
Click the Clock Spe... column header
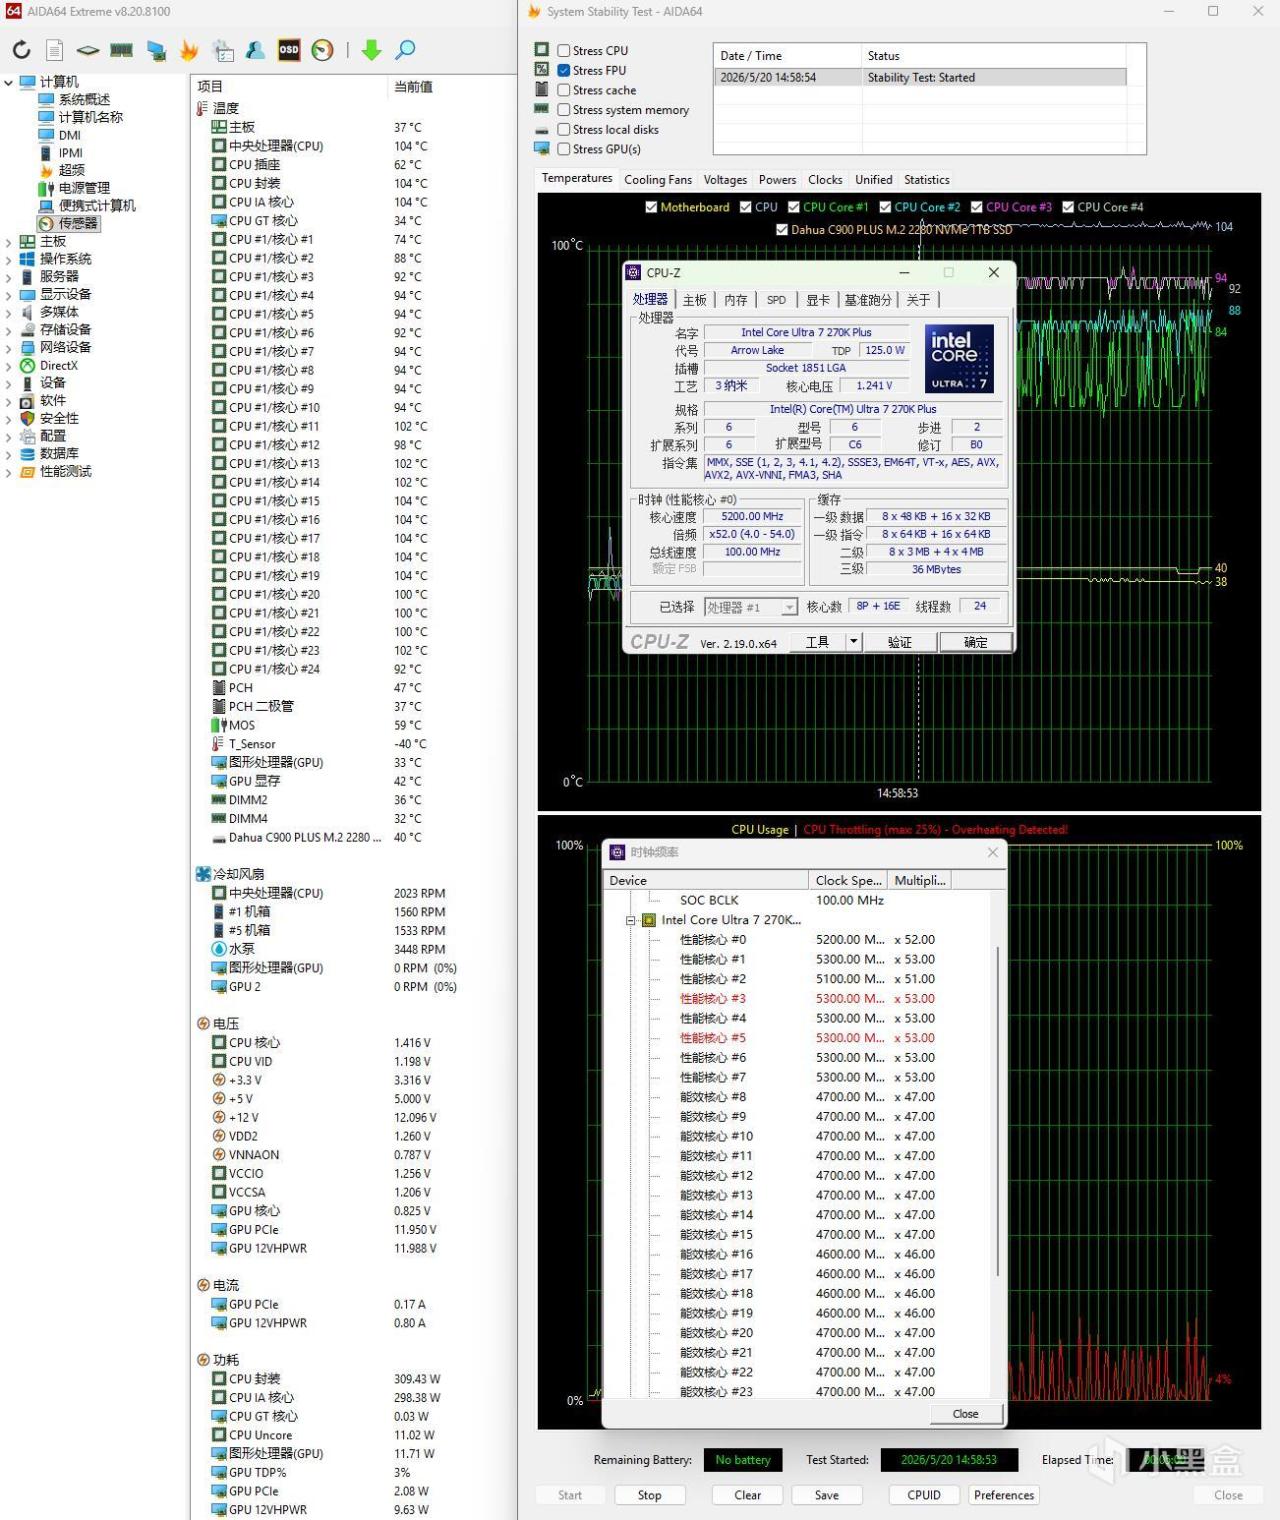tap(848, 880)
